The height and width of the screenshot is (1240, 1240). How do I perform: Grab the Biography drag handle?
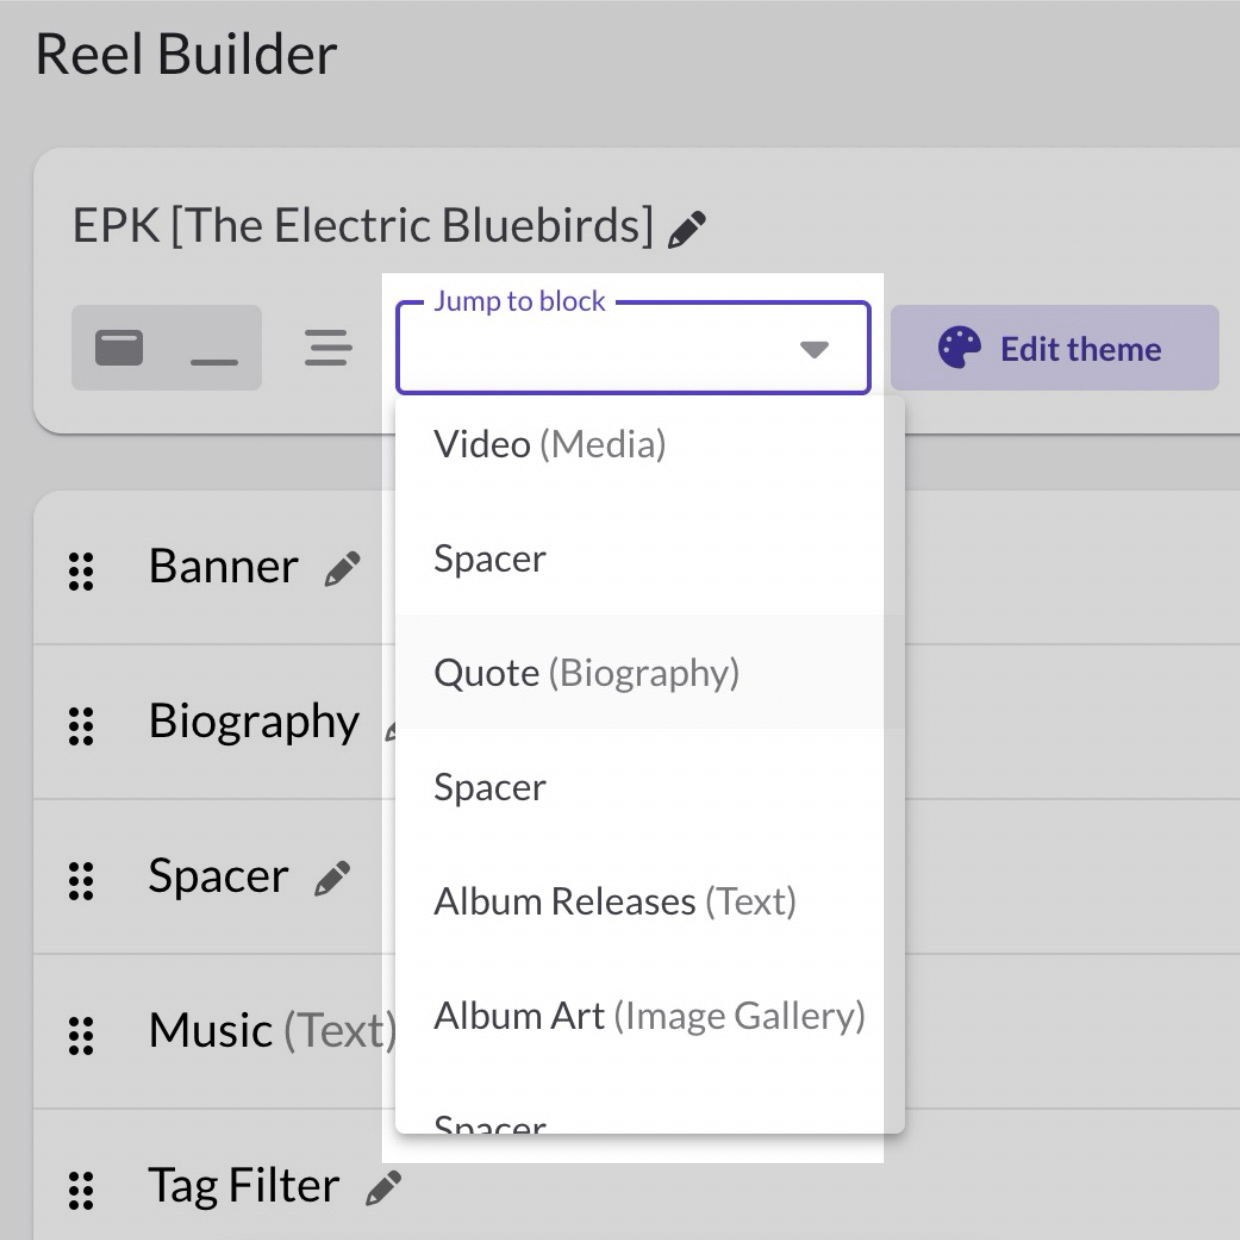pyautogui.click(x=81, y=726)
